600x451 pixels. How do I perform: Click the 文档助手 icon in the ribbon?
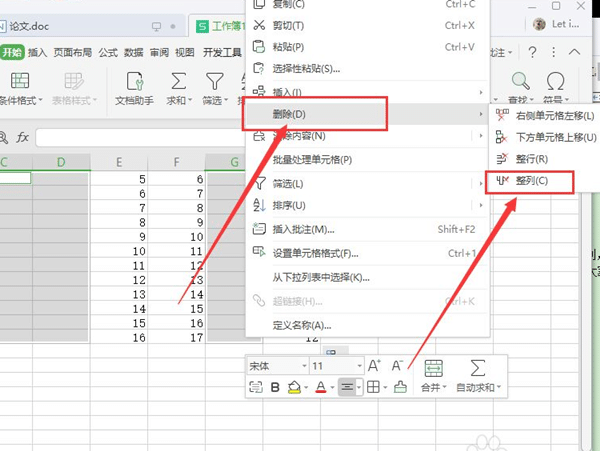[x=134, y=81]
